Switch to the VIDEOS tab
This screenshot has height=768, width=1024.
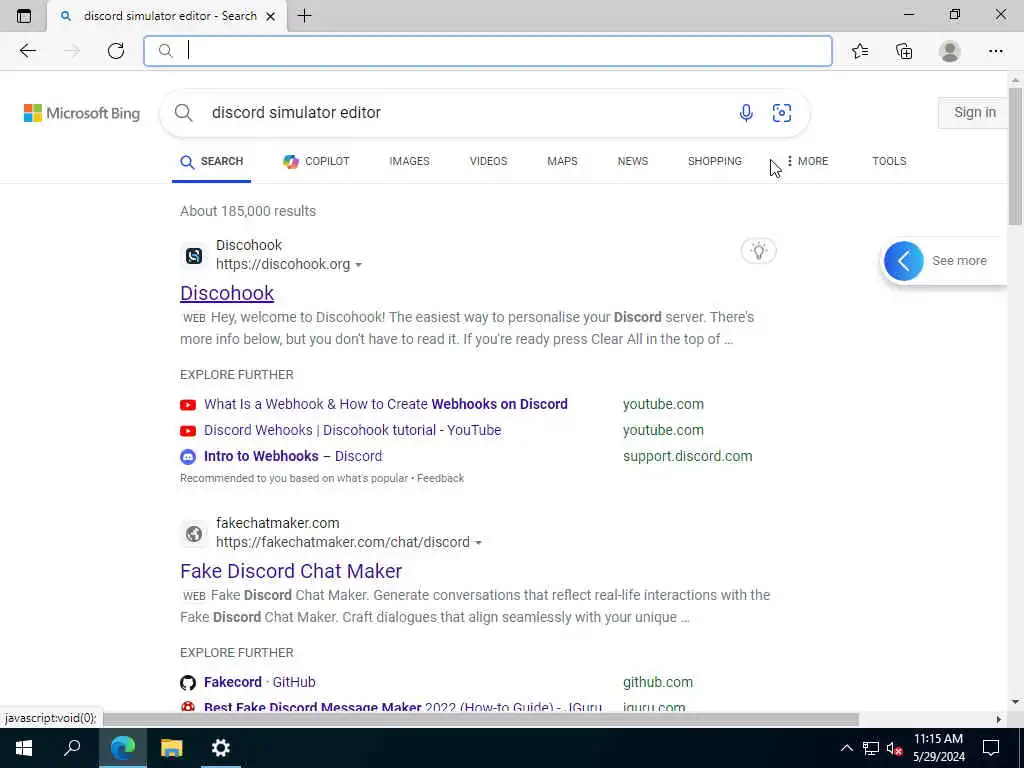488,161
